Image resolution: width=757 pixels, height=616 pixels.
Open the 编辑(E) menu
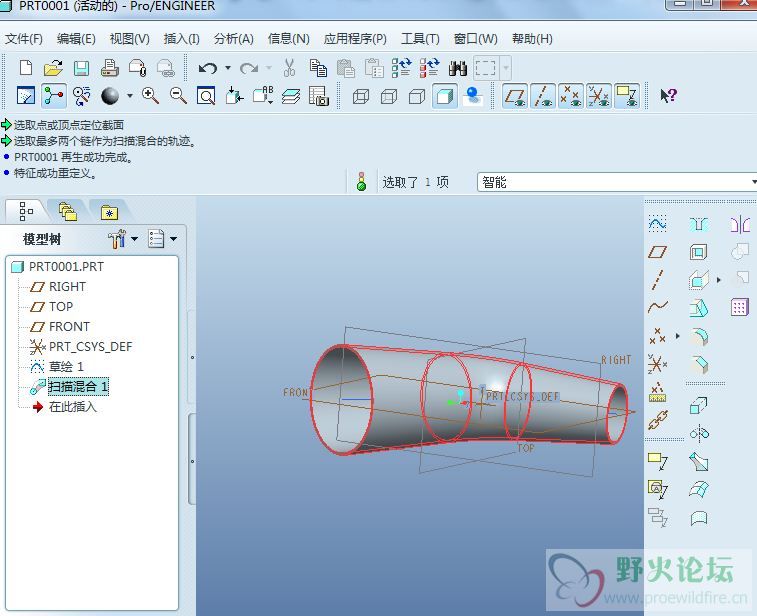[x=76, y=39]
